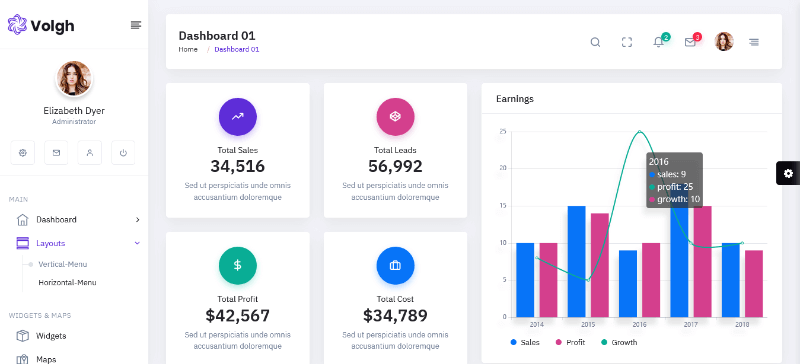Select Horizontal-Menu layout item

tap(67, 282)
